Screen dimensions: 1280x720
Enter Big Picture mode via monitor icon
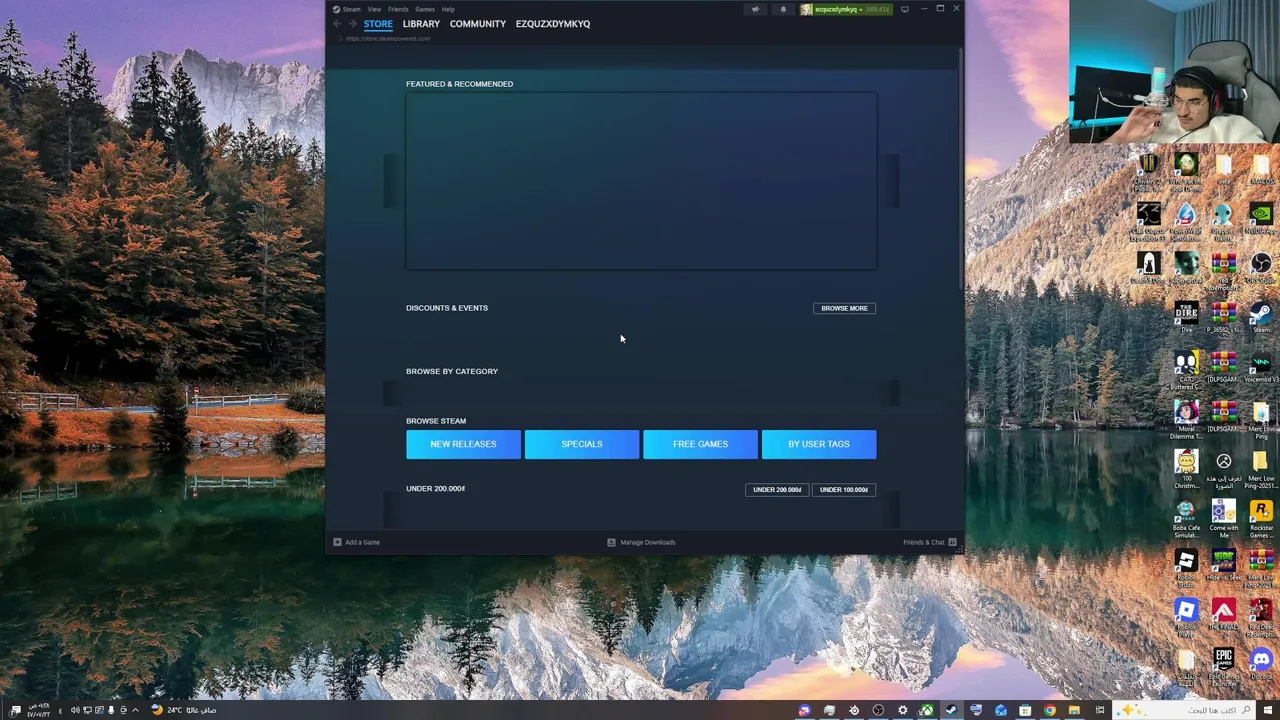(905, 9)
